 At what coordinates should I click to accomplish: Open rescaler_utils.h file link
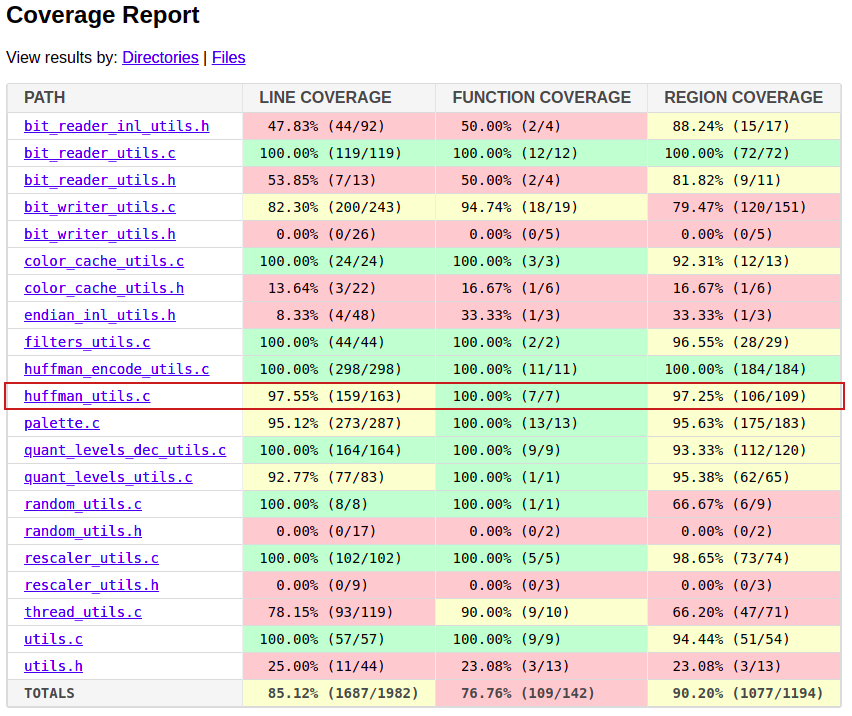click(91, 585)
